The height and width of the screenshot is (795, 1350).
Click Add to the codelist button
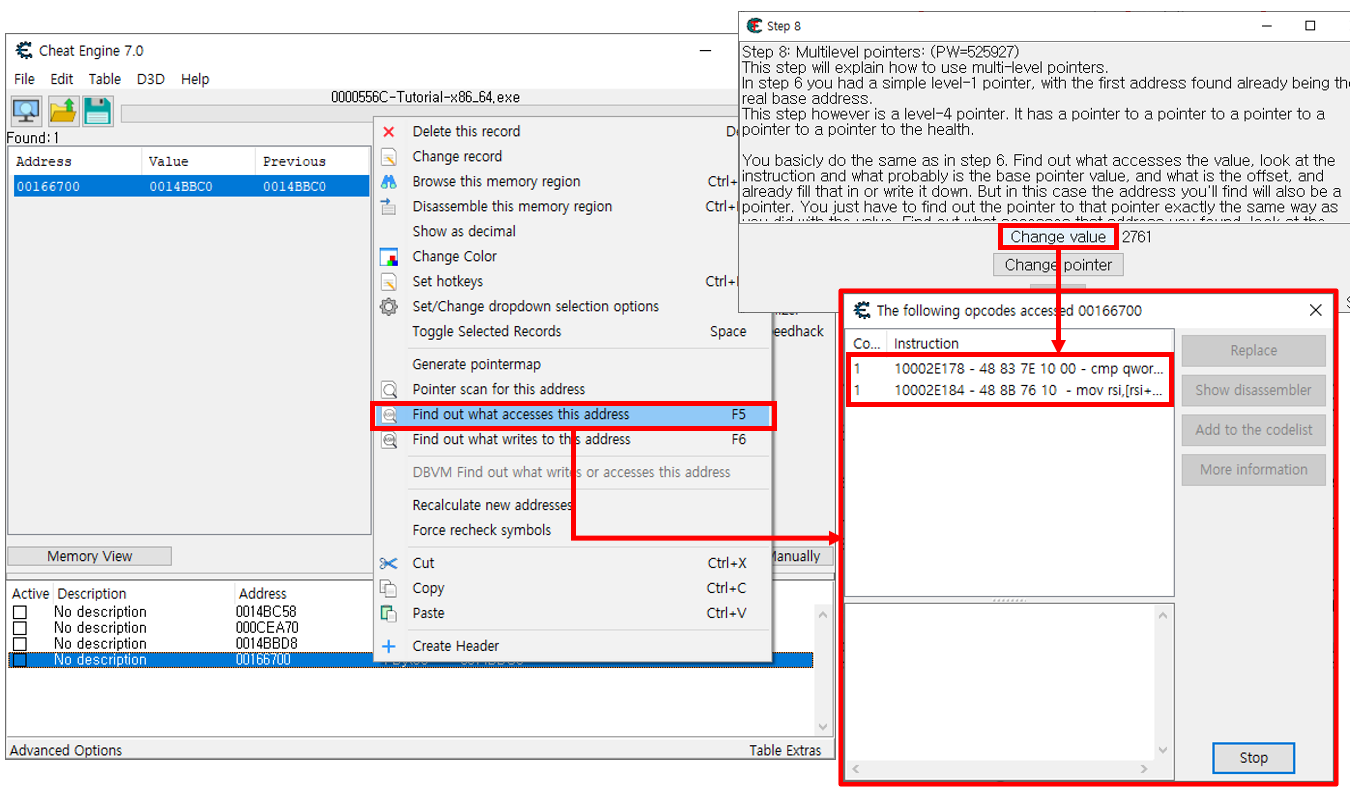tap(1253, 430)
